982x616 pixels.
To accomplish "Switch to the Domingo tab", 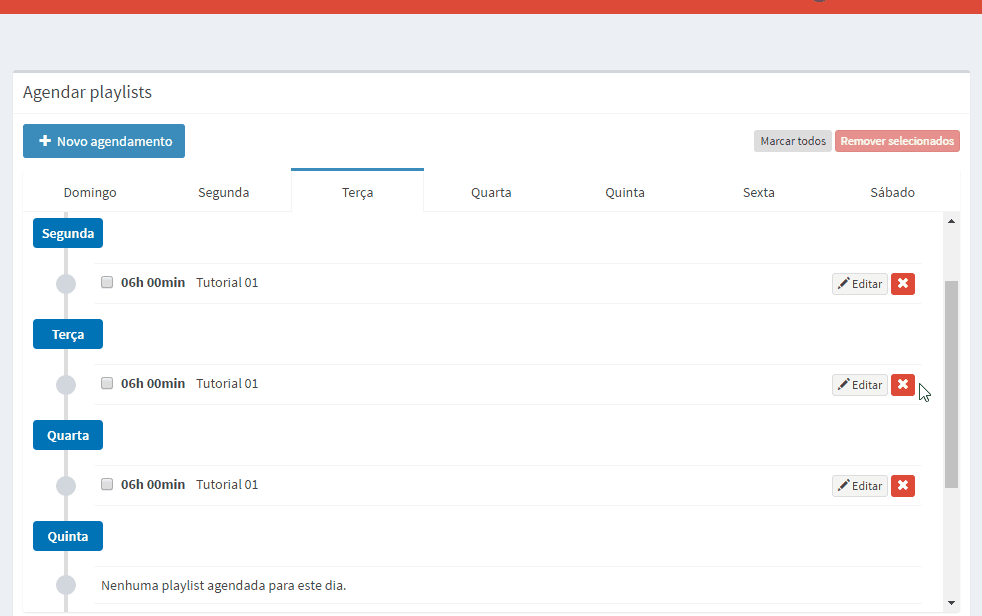I will click(90, 192).
